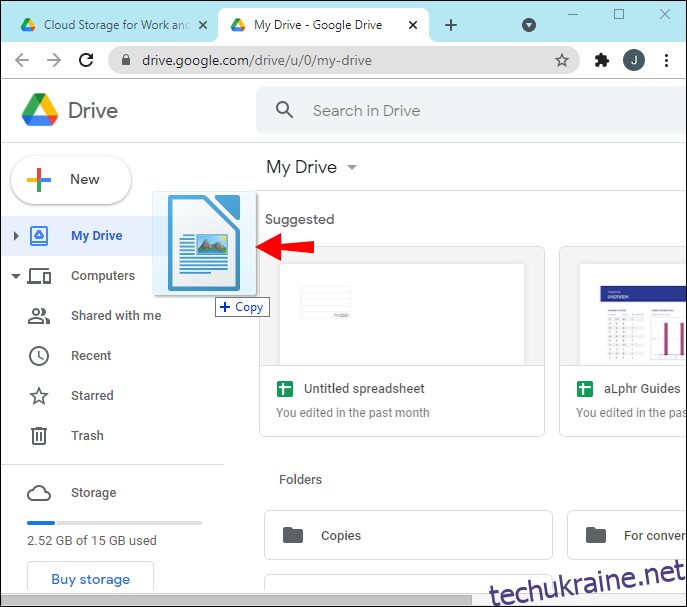Click the lock icon in address bar
The image size is (687, 607).
click(126, 60)
